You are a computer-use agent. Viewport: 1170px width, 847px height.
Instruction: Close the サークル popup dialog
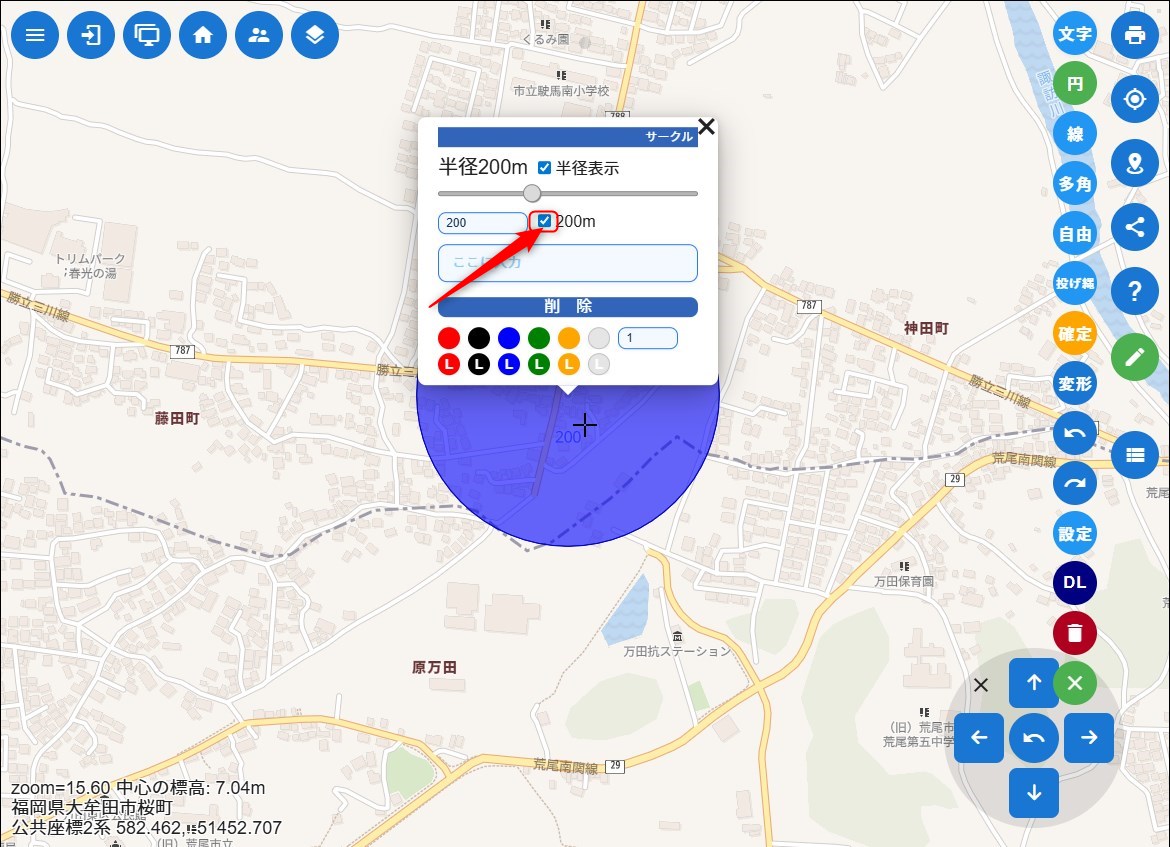coord(706,126)
